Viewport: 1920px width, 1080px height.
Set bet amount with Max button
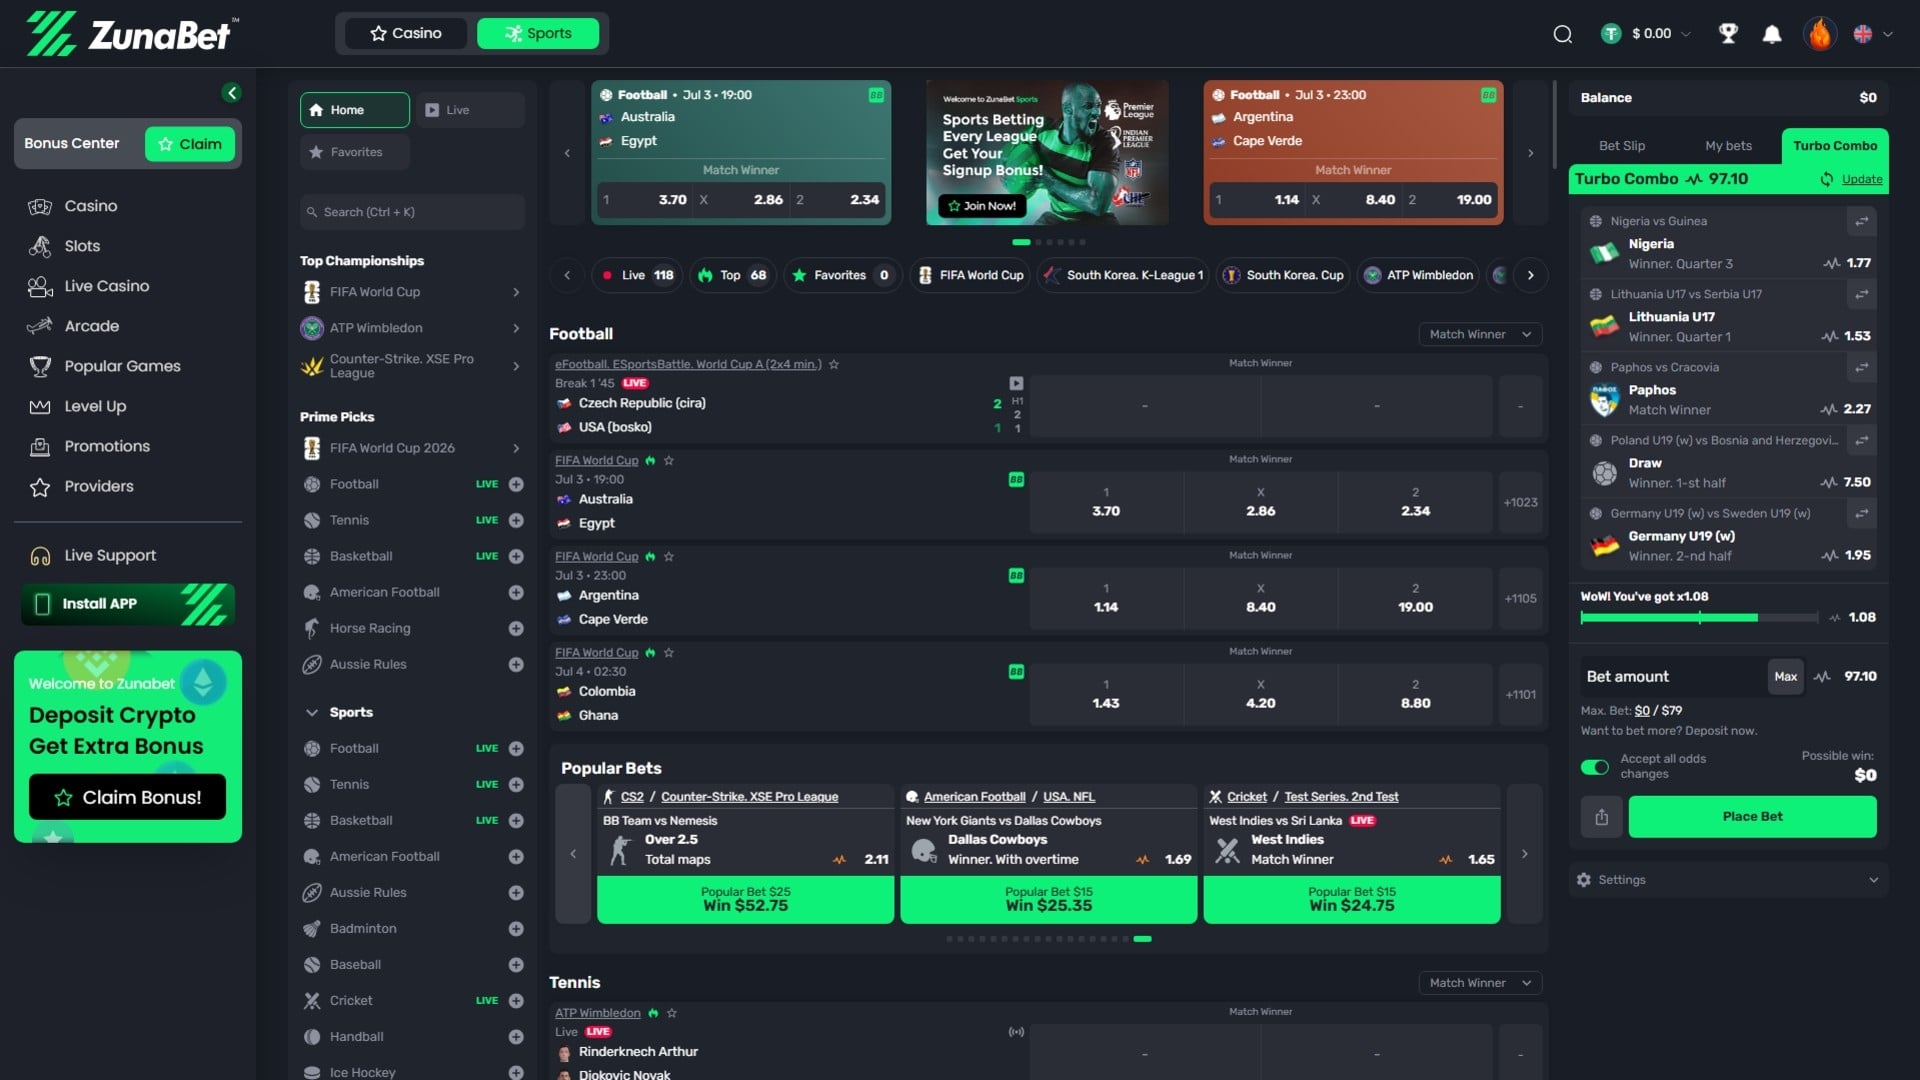point(1785,677)
